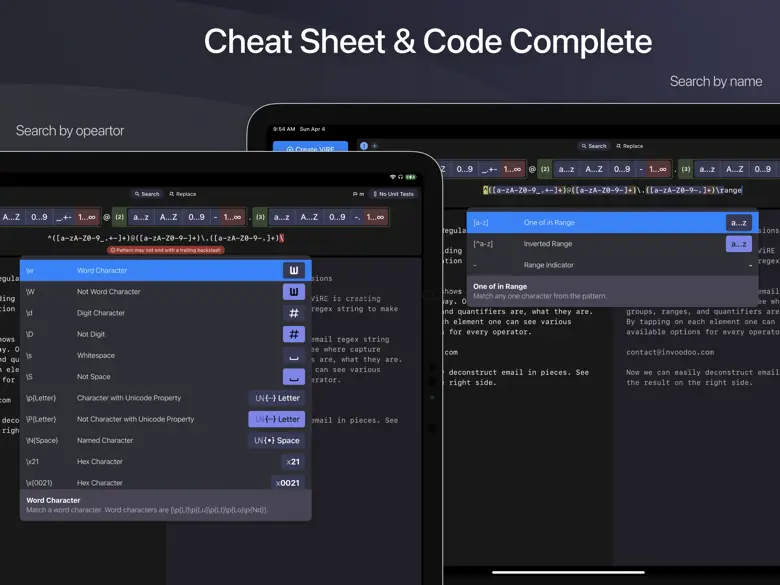Click purple 'UN{–} Letter' badge for Not Character

point(277,419)
